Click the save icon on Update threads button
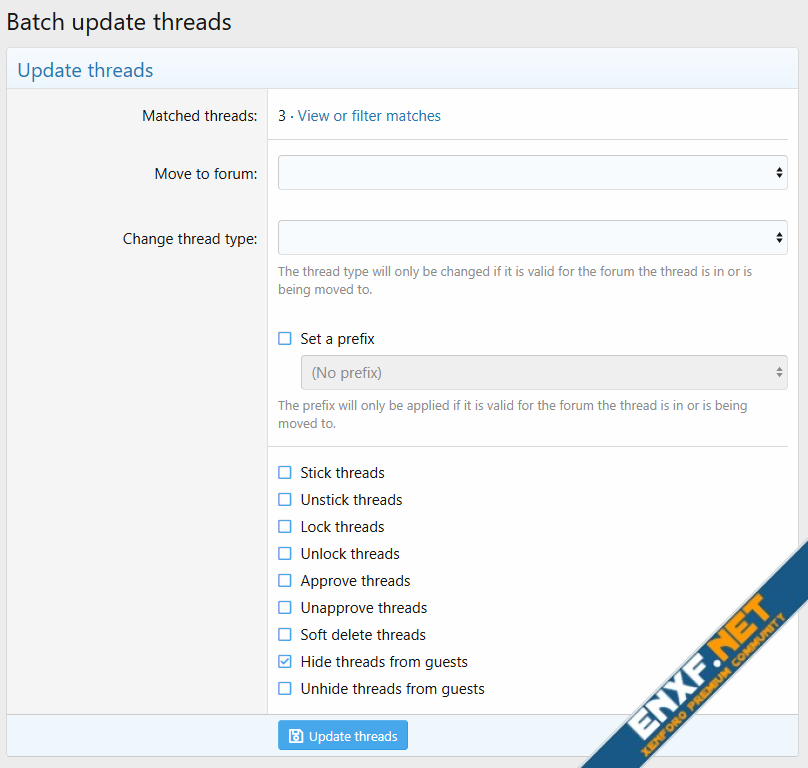 [x=296, y=736]
